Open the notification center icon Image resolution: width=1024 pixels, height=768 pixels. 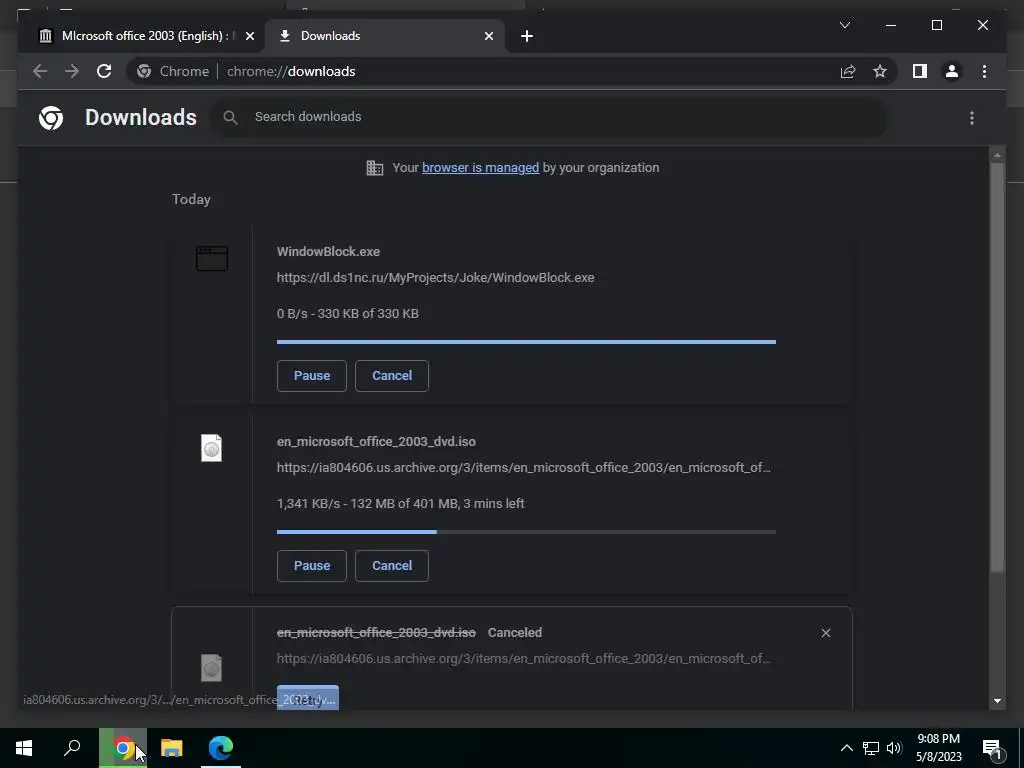pyautogui.click(x=993, y=748)
